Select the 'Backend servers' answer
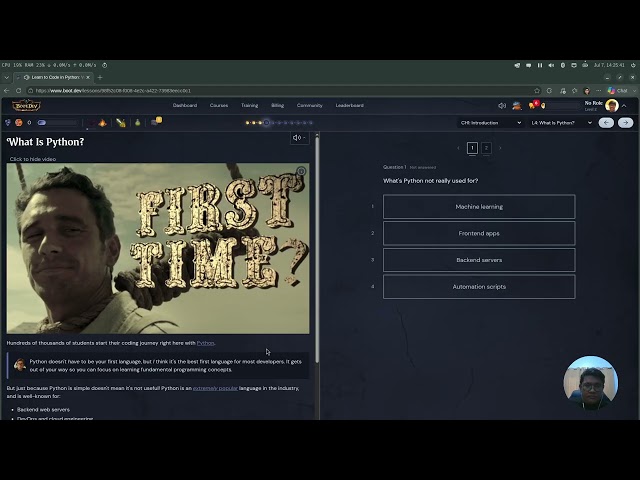 479,260
